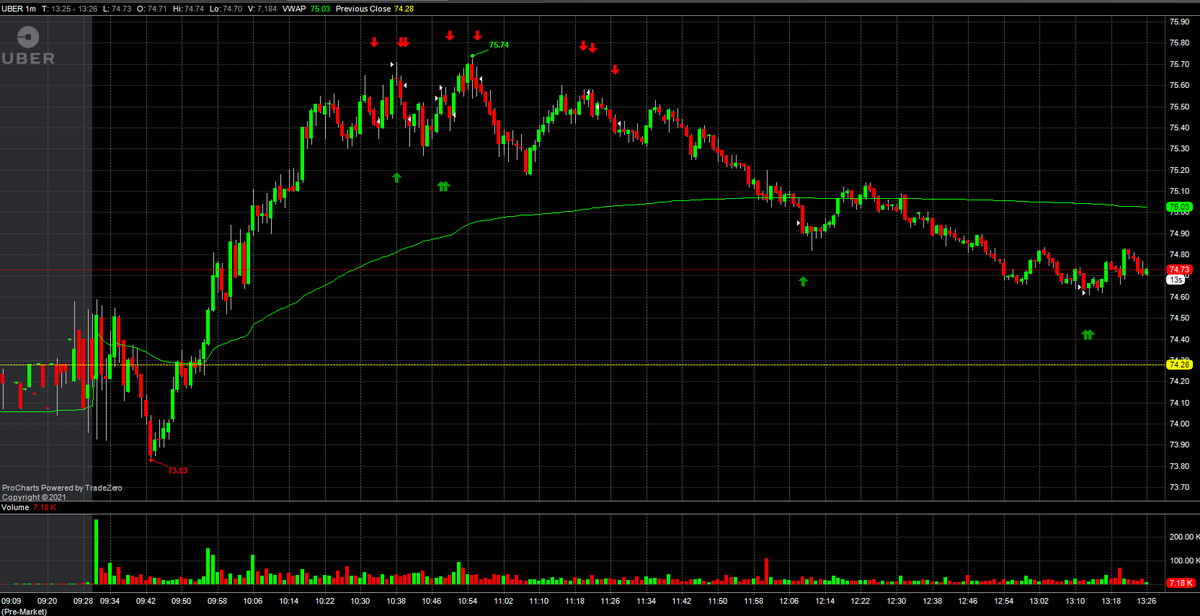Select the red 73.83 session low marker
This screenshot has height=616, width=1200.
(177, 470)
